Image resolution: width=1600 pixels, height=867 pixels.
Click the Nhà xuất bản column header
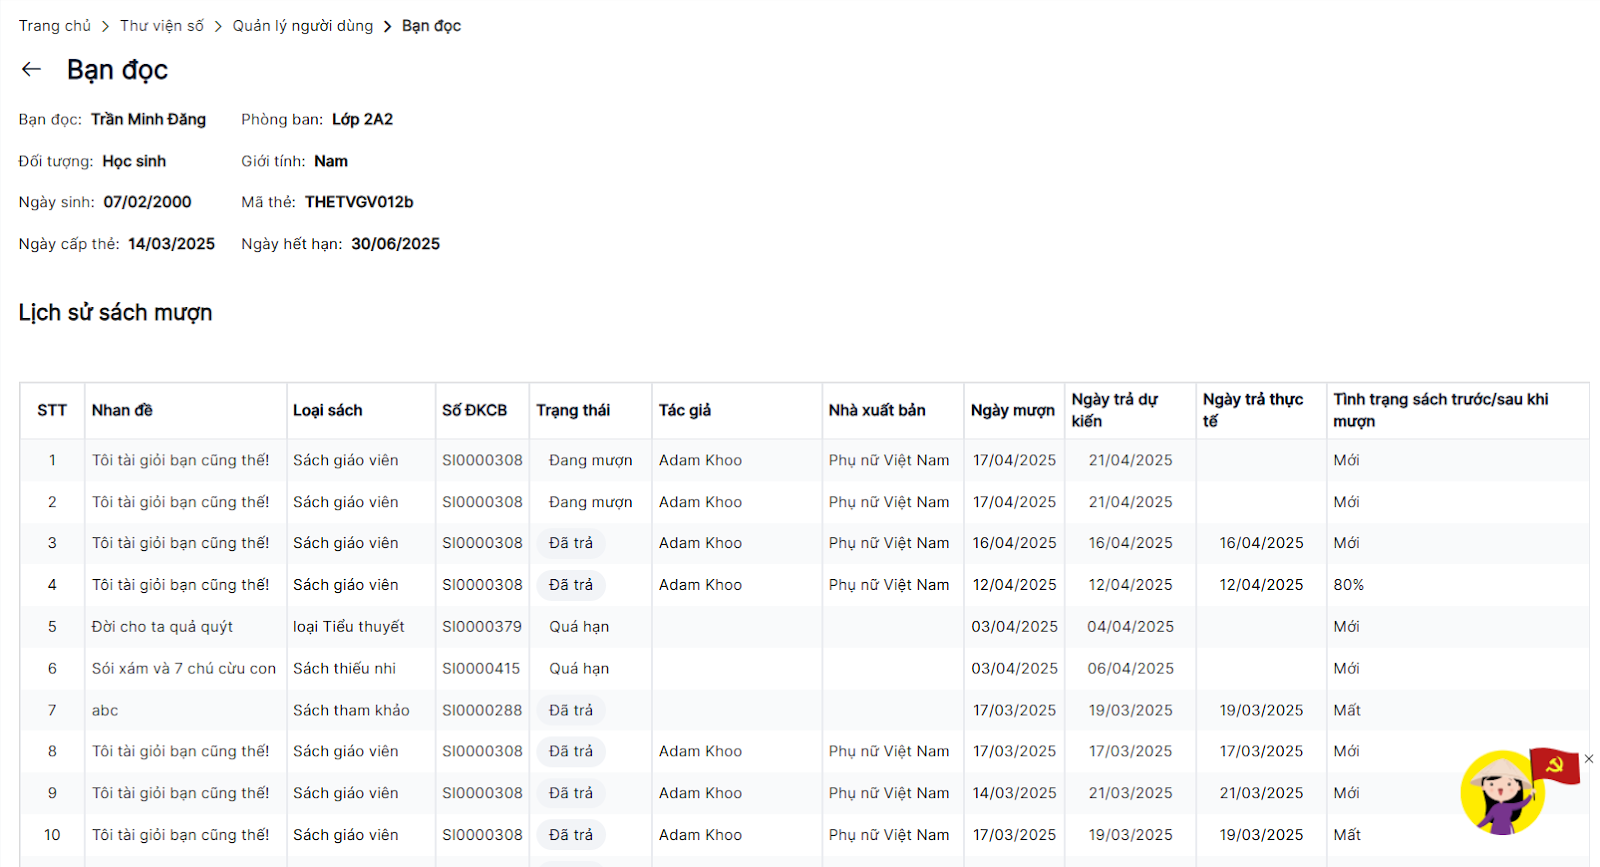pos(877,410)
